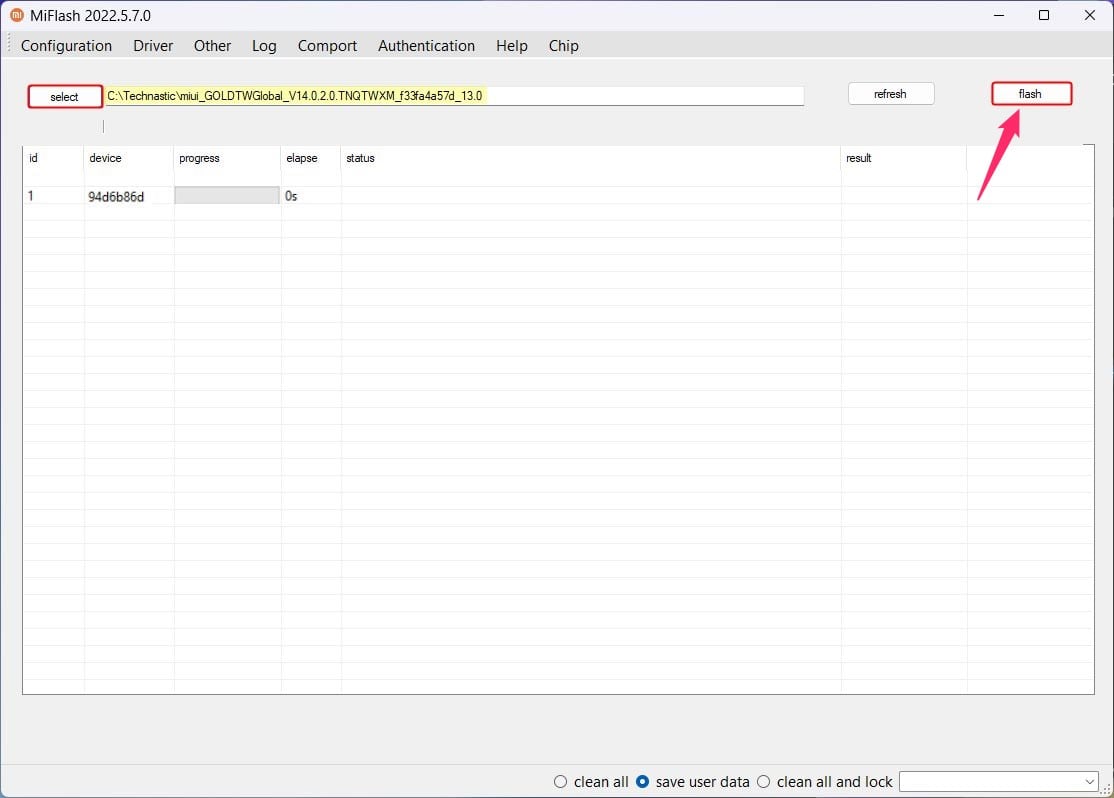Select the 'clean all' radio option

(561, 782)
